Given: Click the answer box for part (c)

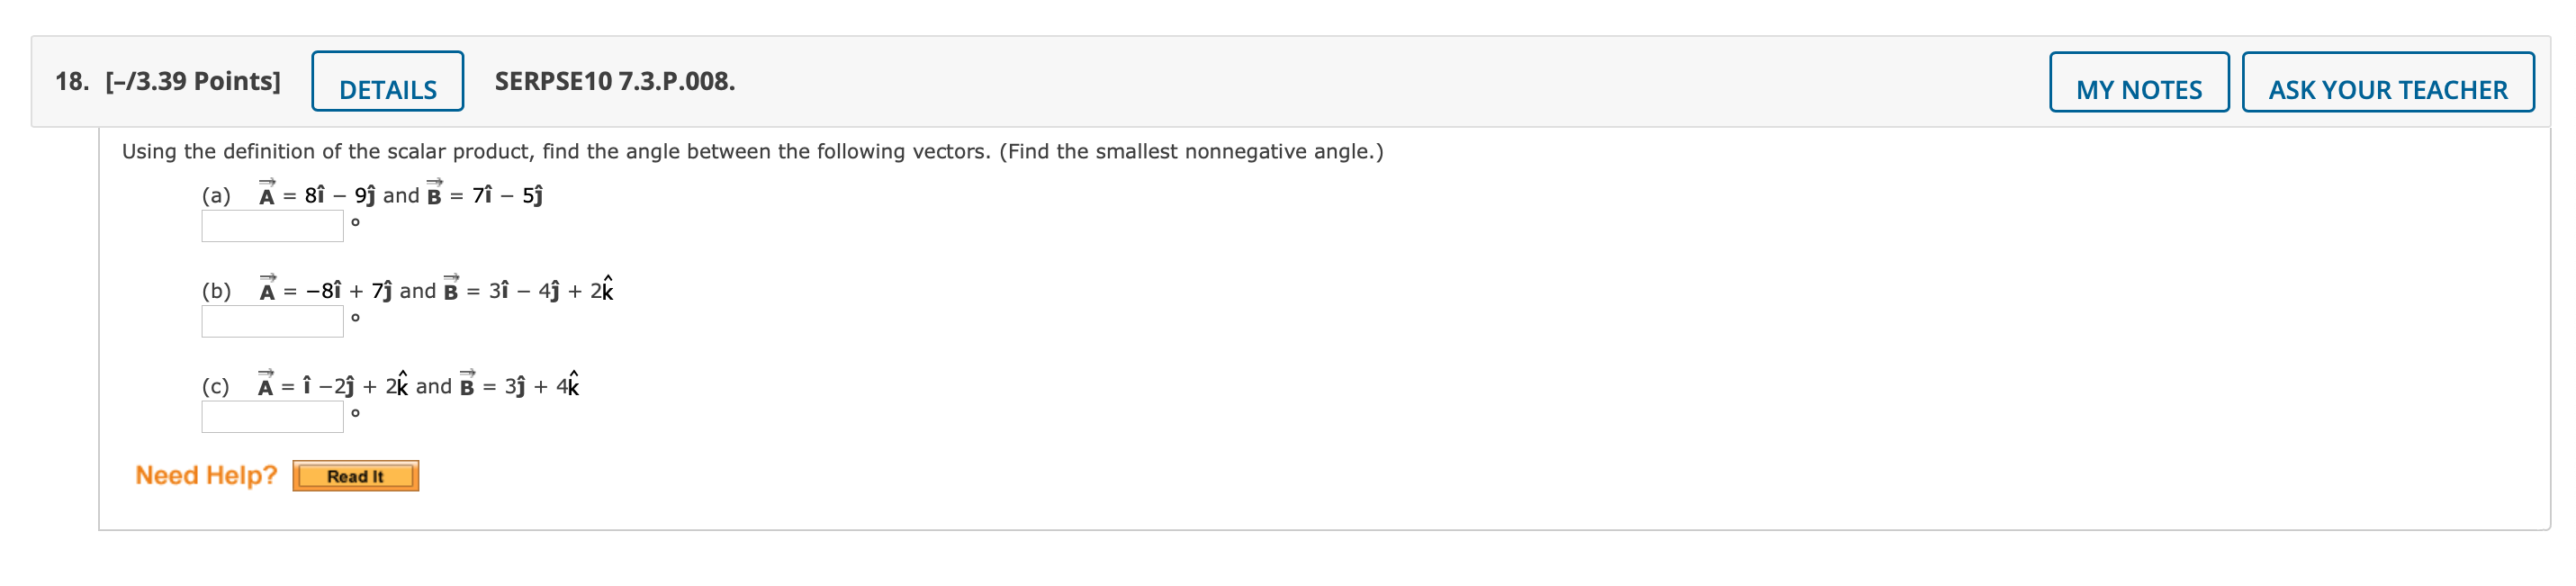Looking at the screenshot, I should [271, 416].
